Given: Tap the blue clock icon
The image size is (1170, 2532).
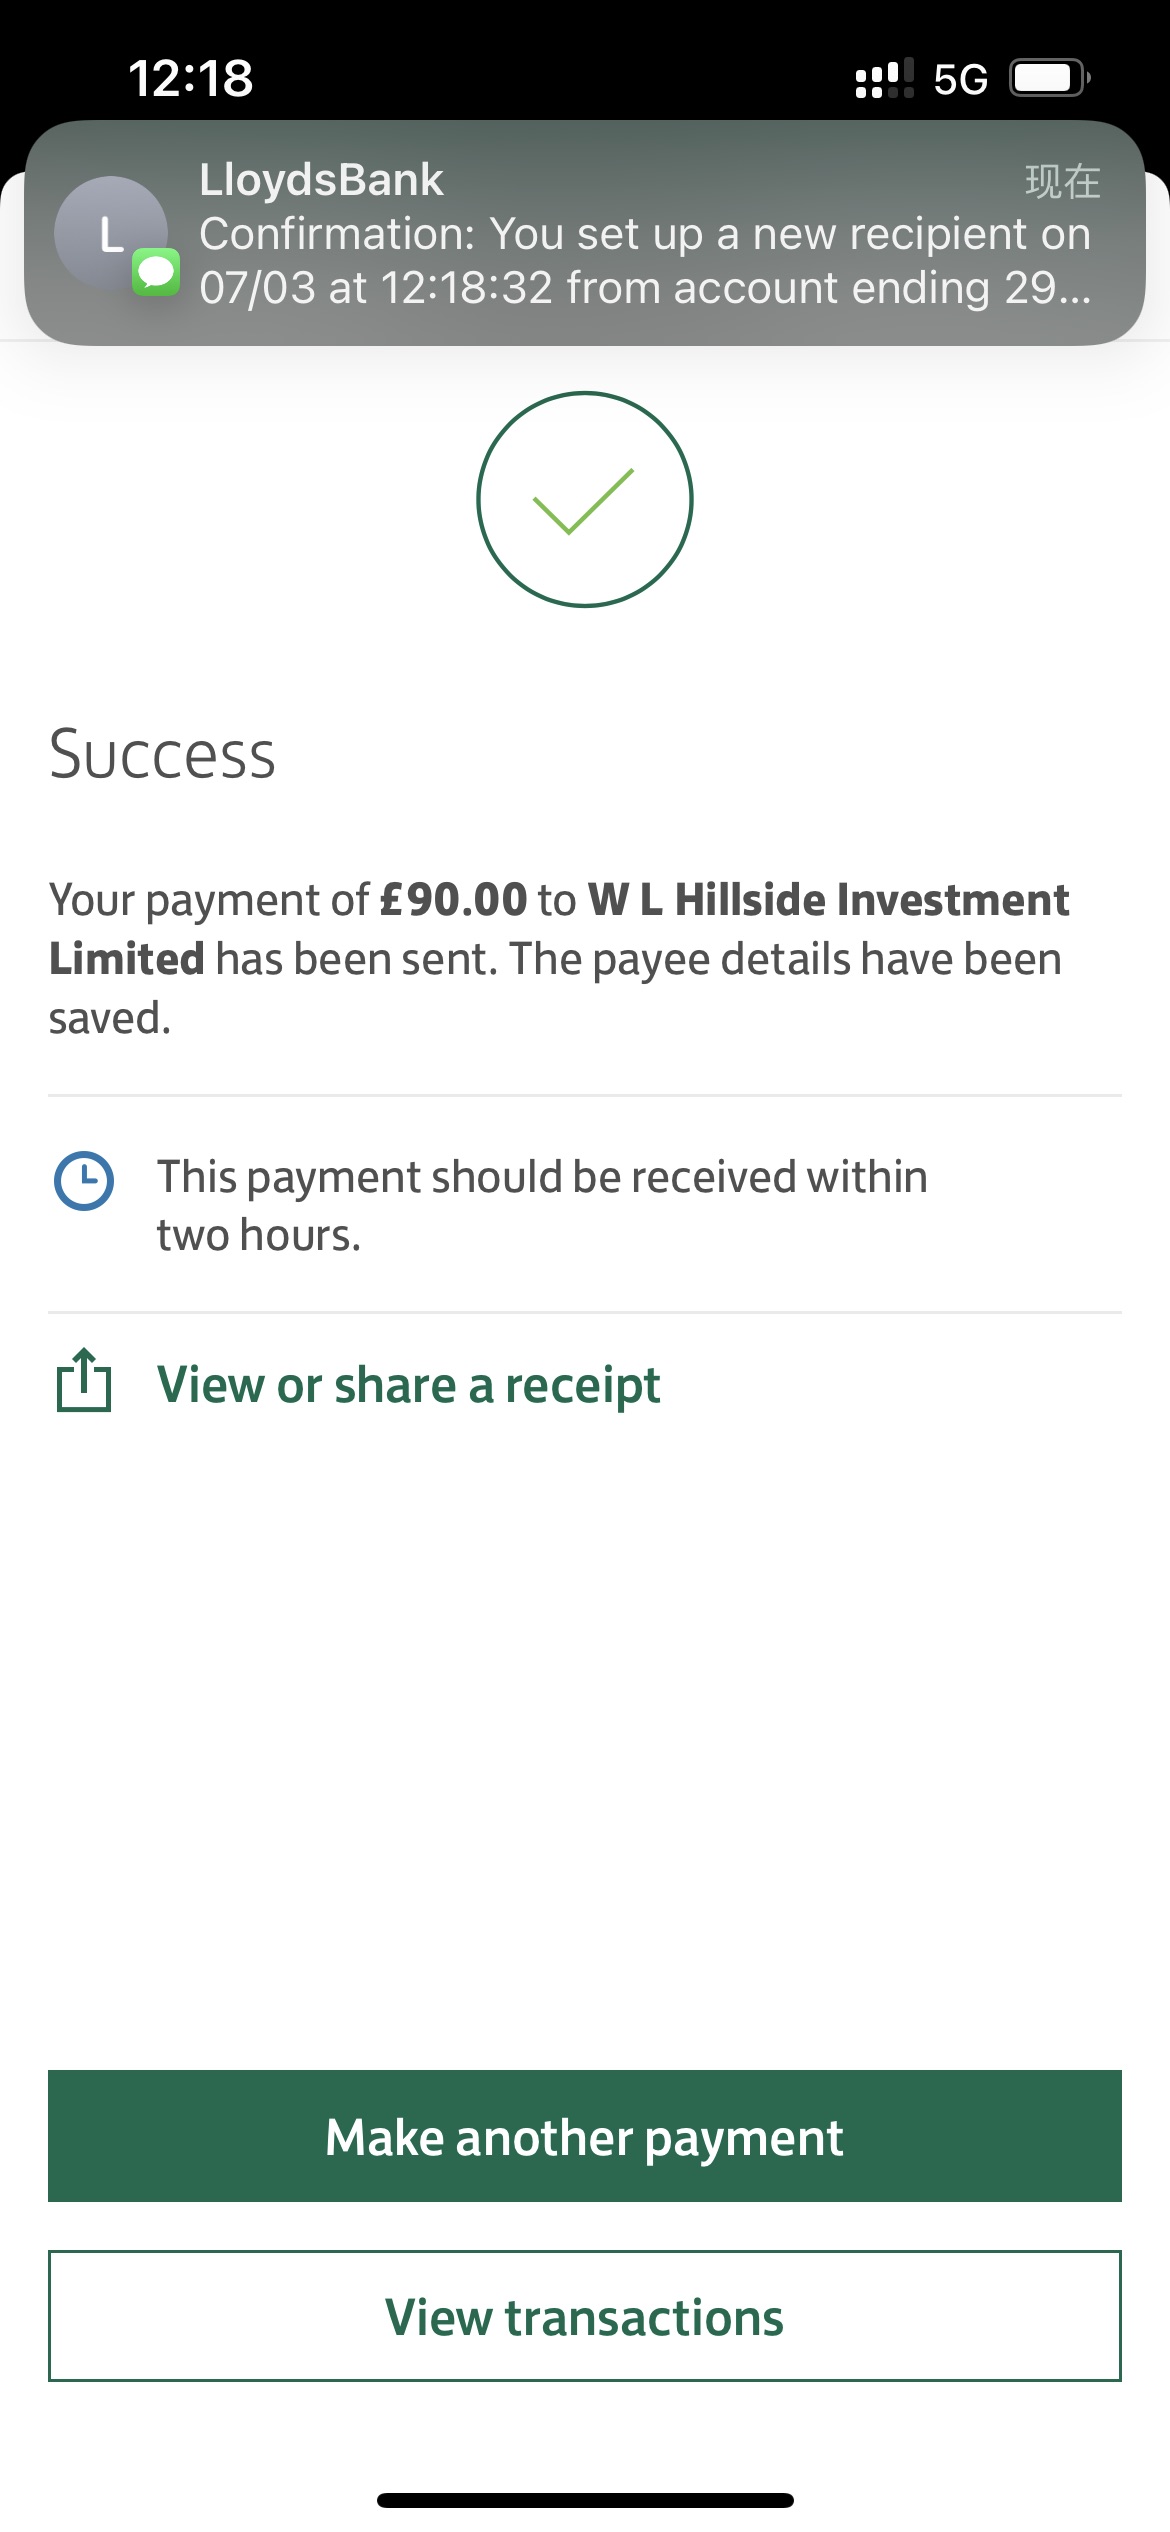Looking at the screenshot, I should pyautogui.click(x=84, y=1181).
